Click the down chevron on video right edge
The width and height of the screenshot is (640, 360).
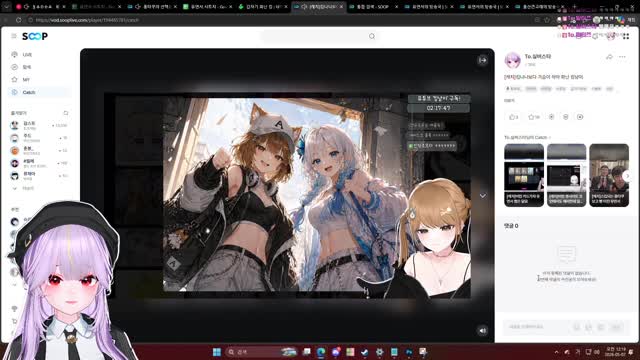point(482,196)
